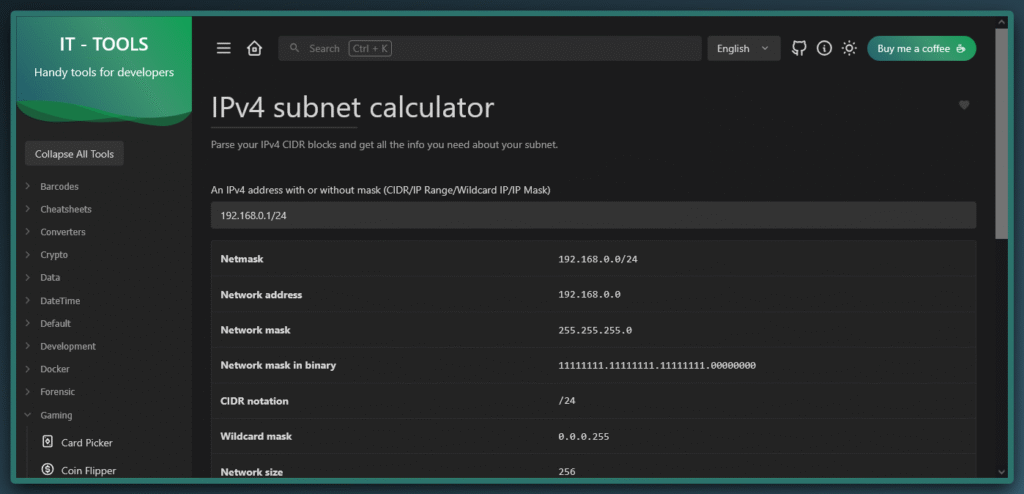This screenshot has height=494, width=1024.
Task: Click Buy me a coffee button
Action: [921, 48]
